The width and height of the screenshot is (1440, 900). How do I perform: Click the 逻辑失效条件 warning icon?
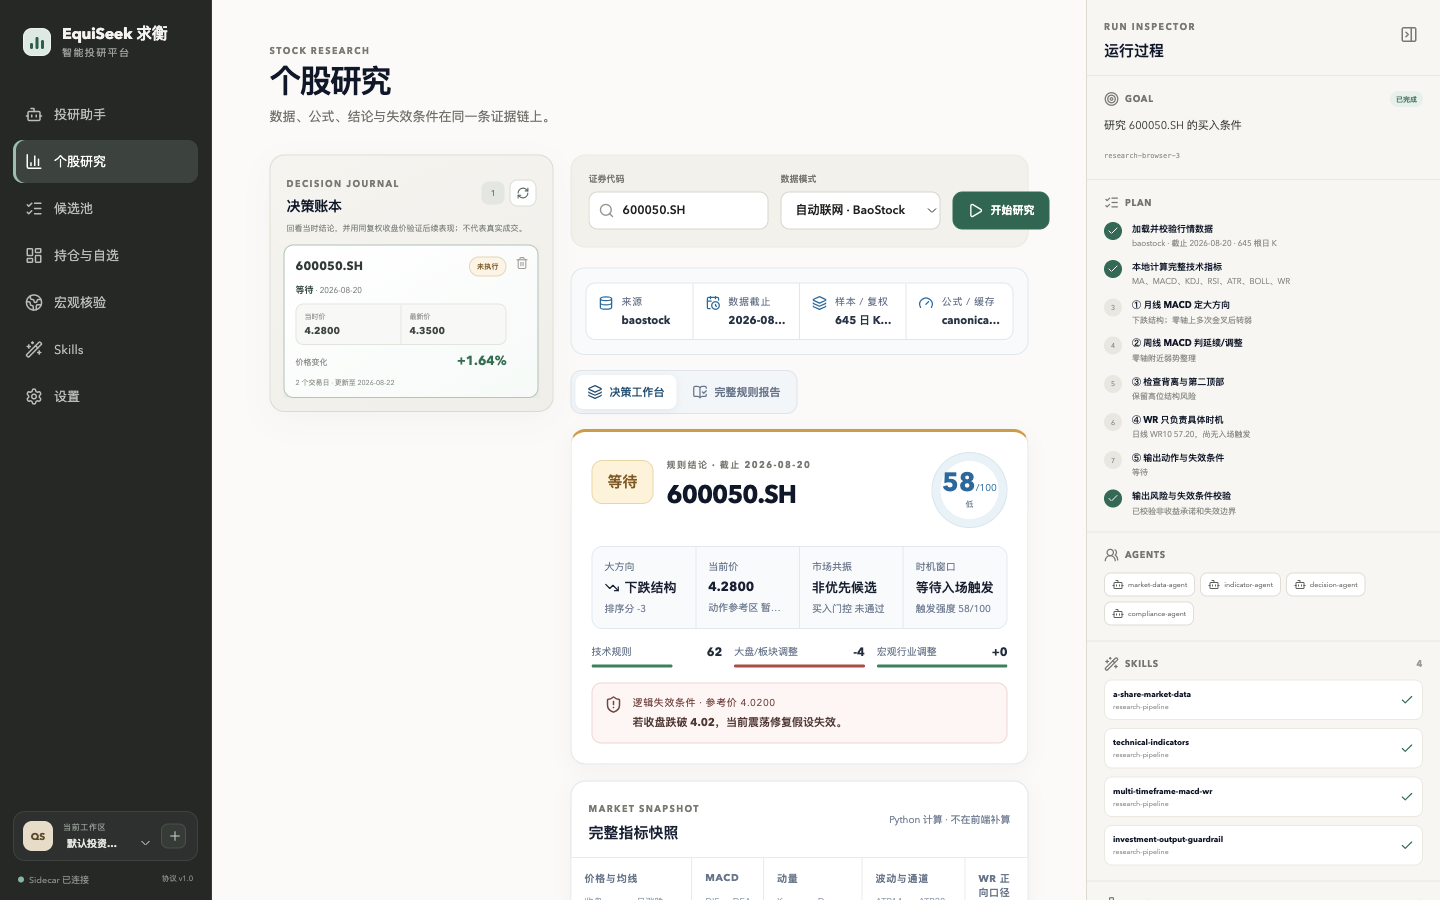tap(613, 704)
